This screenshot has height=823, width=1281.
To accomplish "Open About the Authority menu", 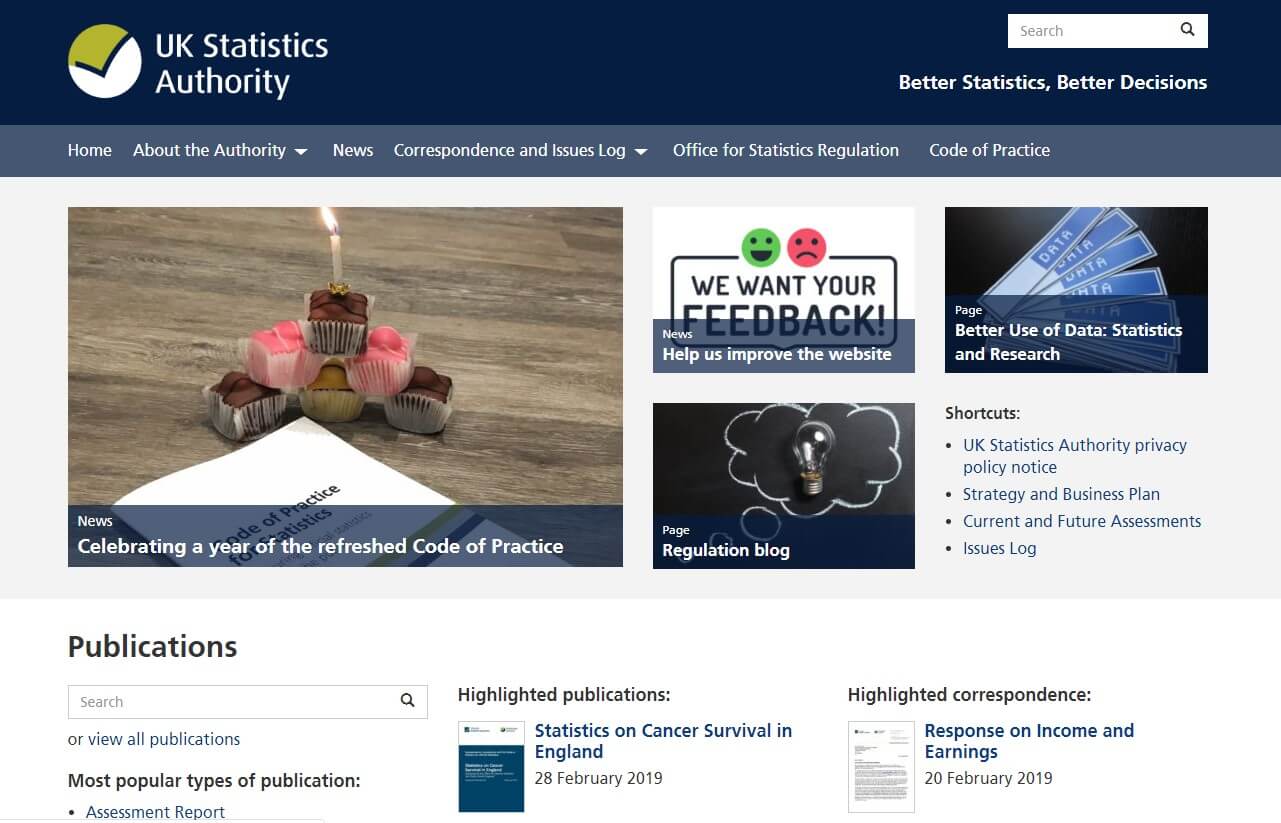I will (209, 150).
